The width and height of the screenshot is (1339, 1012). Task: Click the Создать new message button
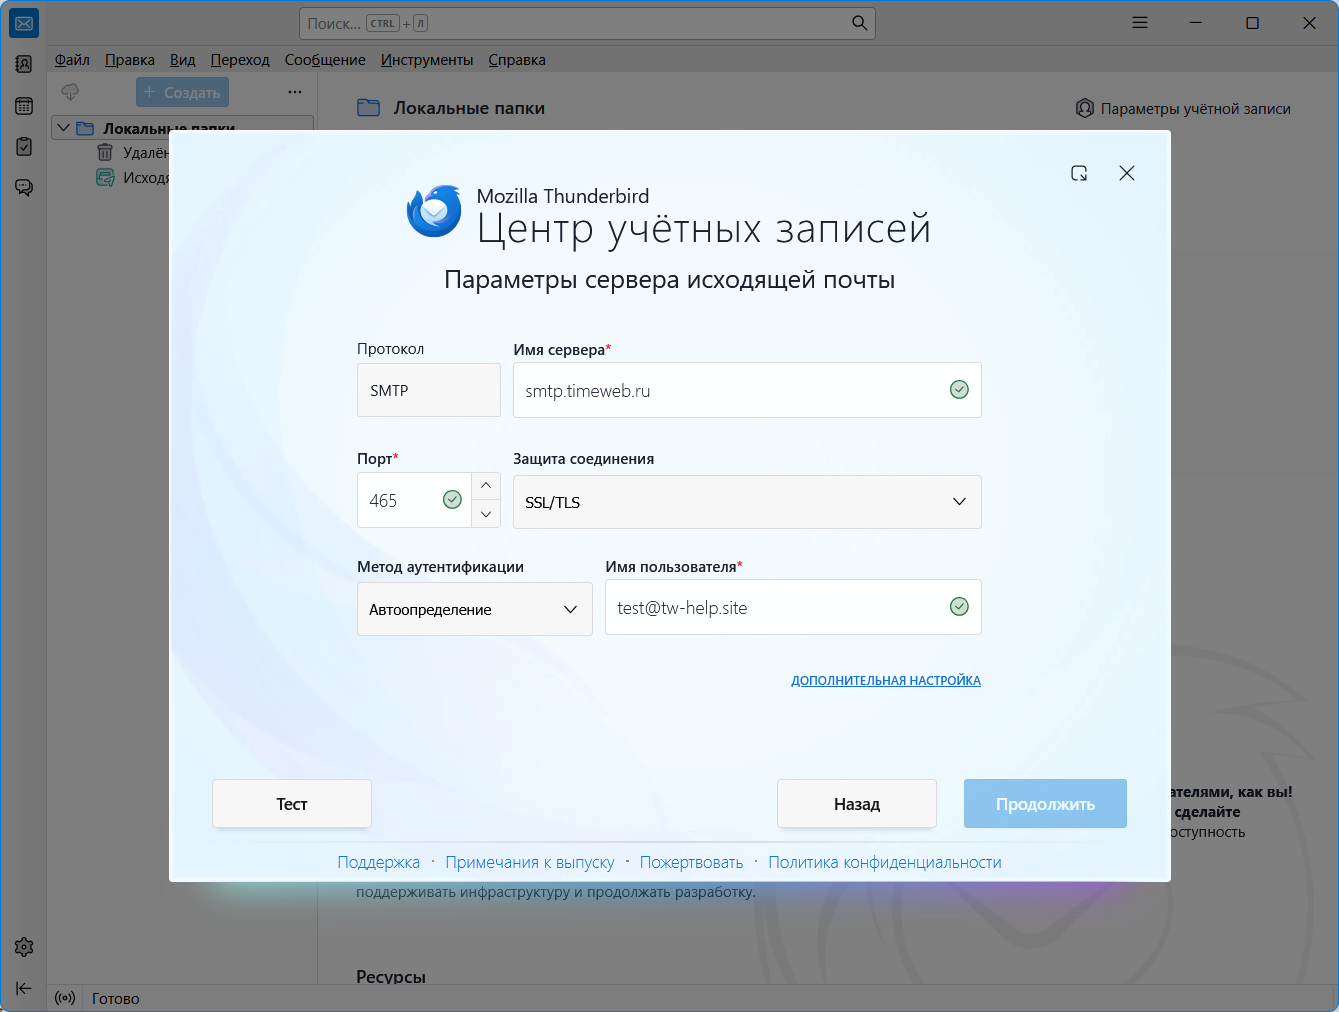182,92
